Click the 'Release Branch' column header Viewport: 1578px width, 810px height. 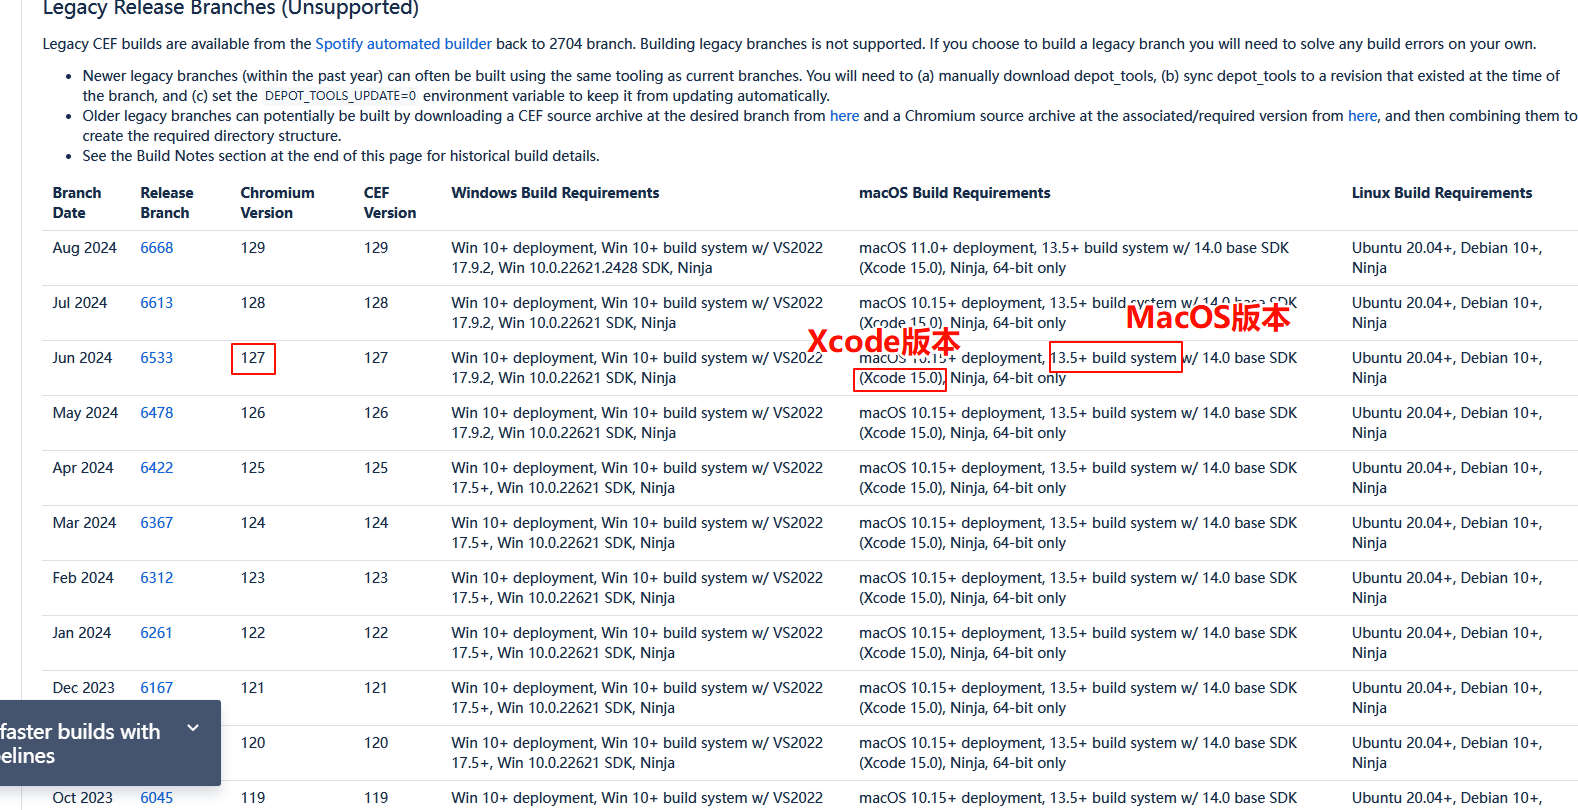point(167,203)
